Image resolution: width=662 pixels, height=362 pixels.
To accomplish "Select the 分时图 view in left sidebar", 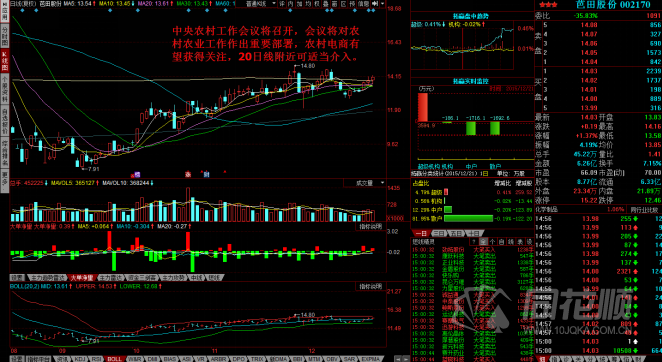I will click(x=5, y=36).
